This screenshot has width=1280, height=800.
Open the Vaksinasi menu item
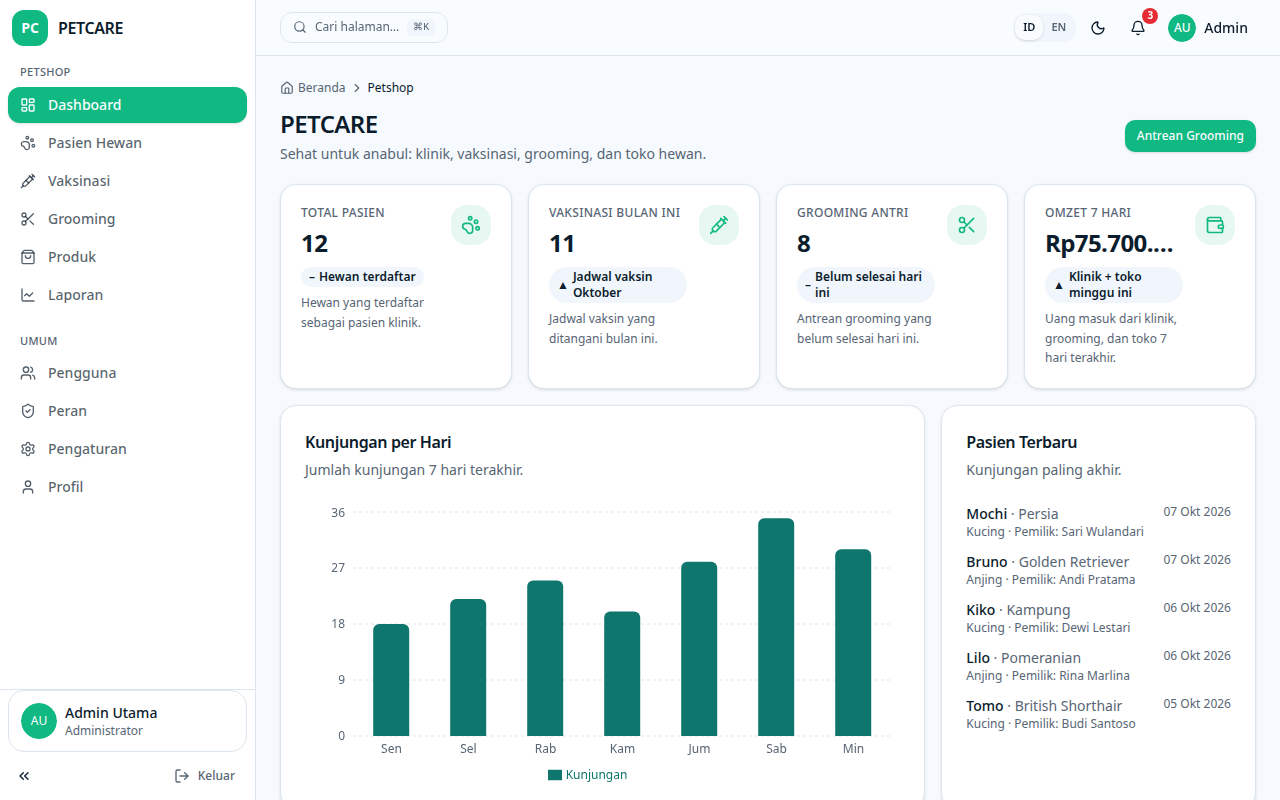(127, 181)
